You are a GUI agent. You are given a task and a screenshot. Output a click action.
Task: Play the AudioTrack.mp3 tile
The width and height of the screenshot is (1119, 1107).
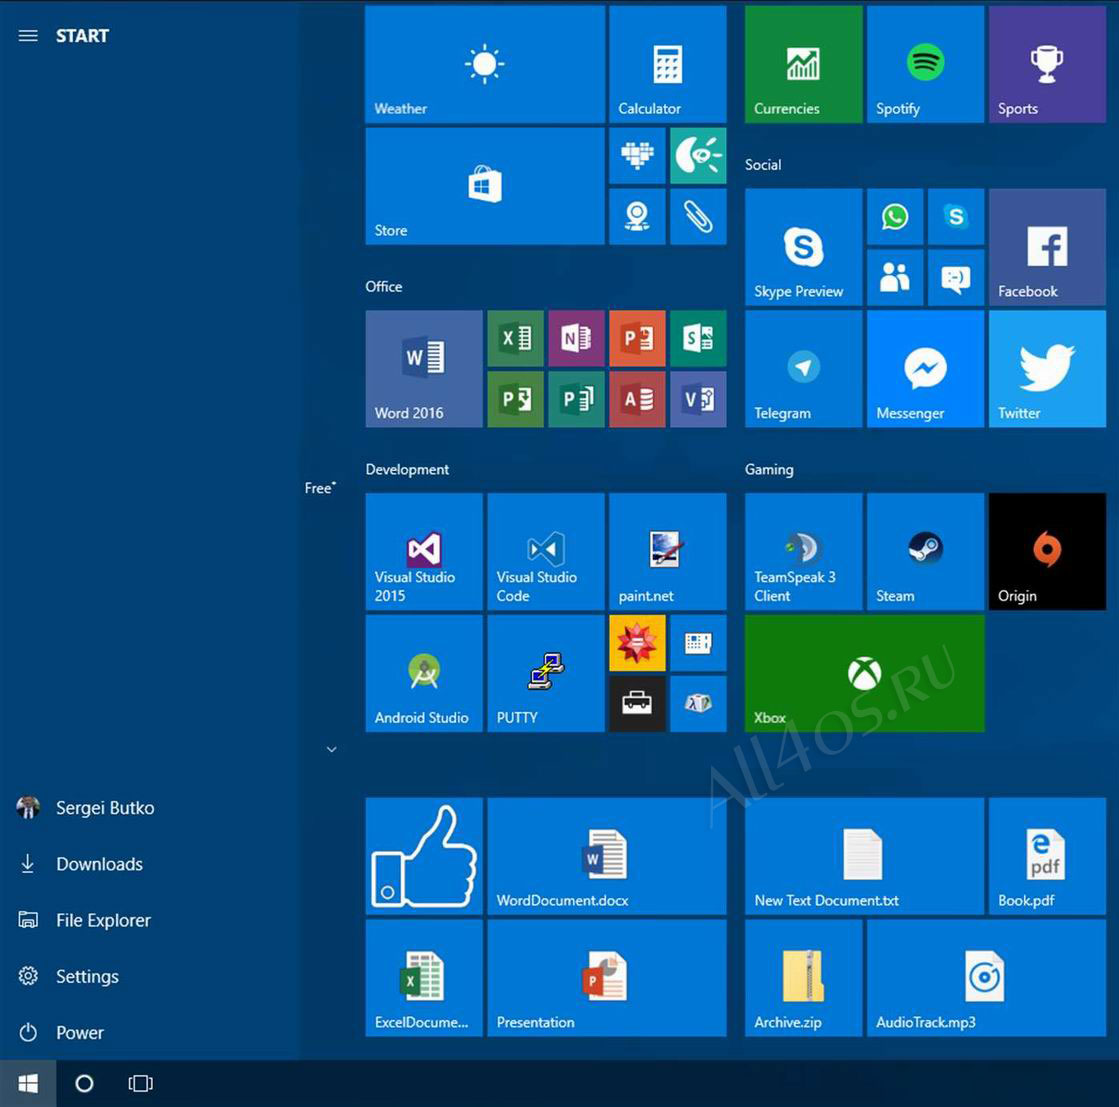(986, 978)
